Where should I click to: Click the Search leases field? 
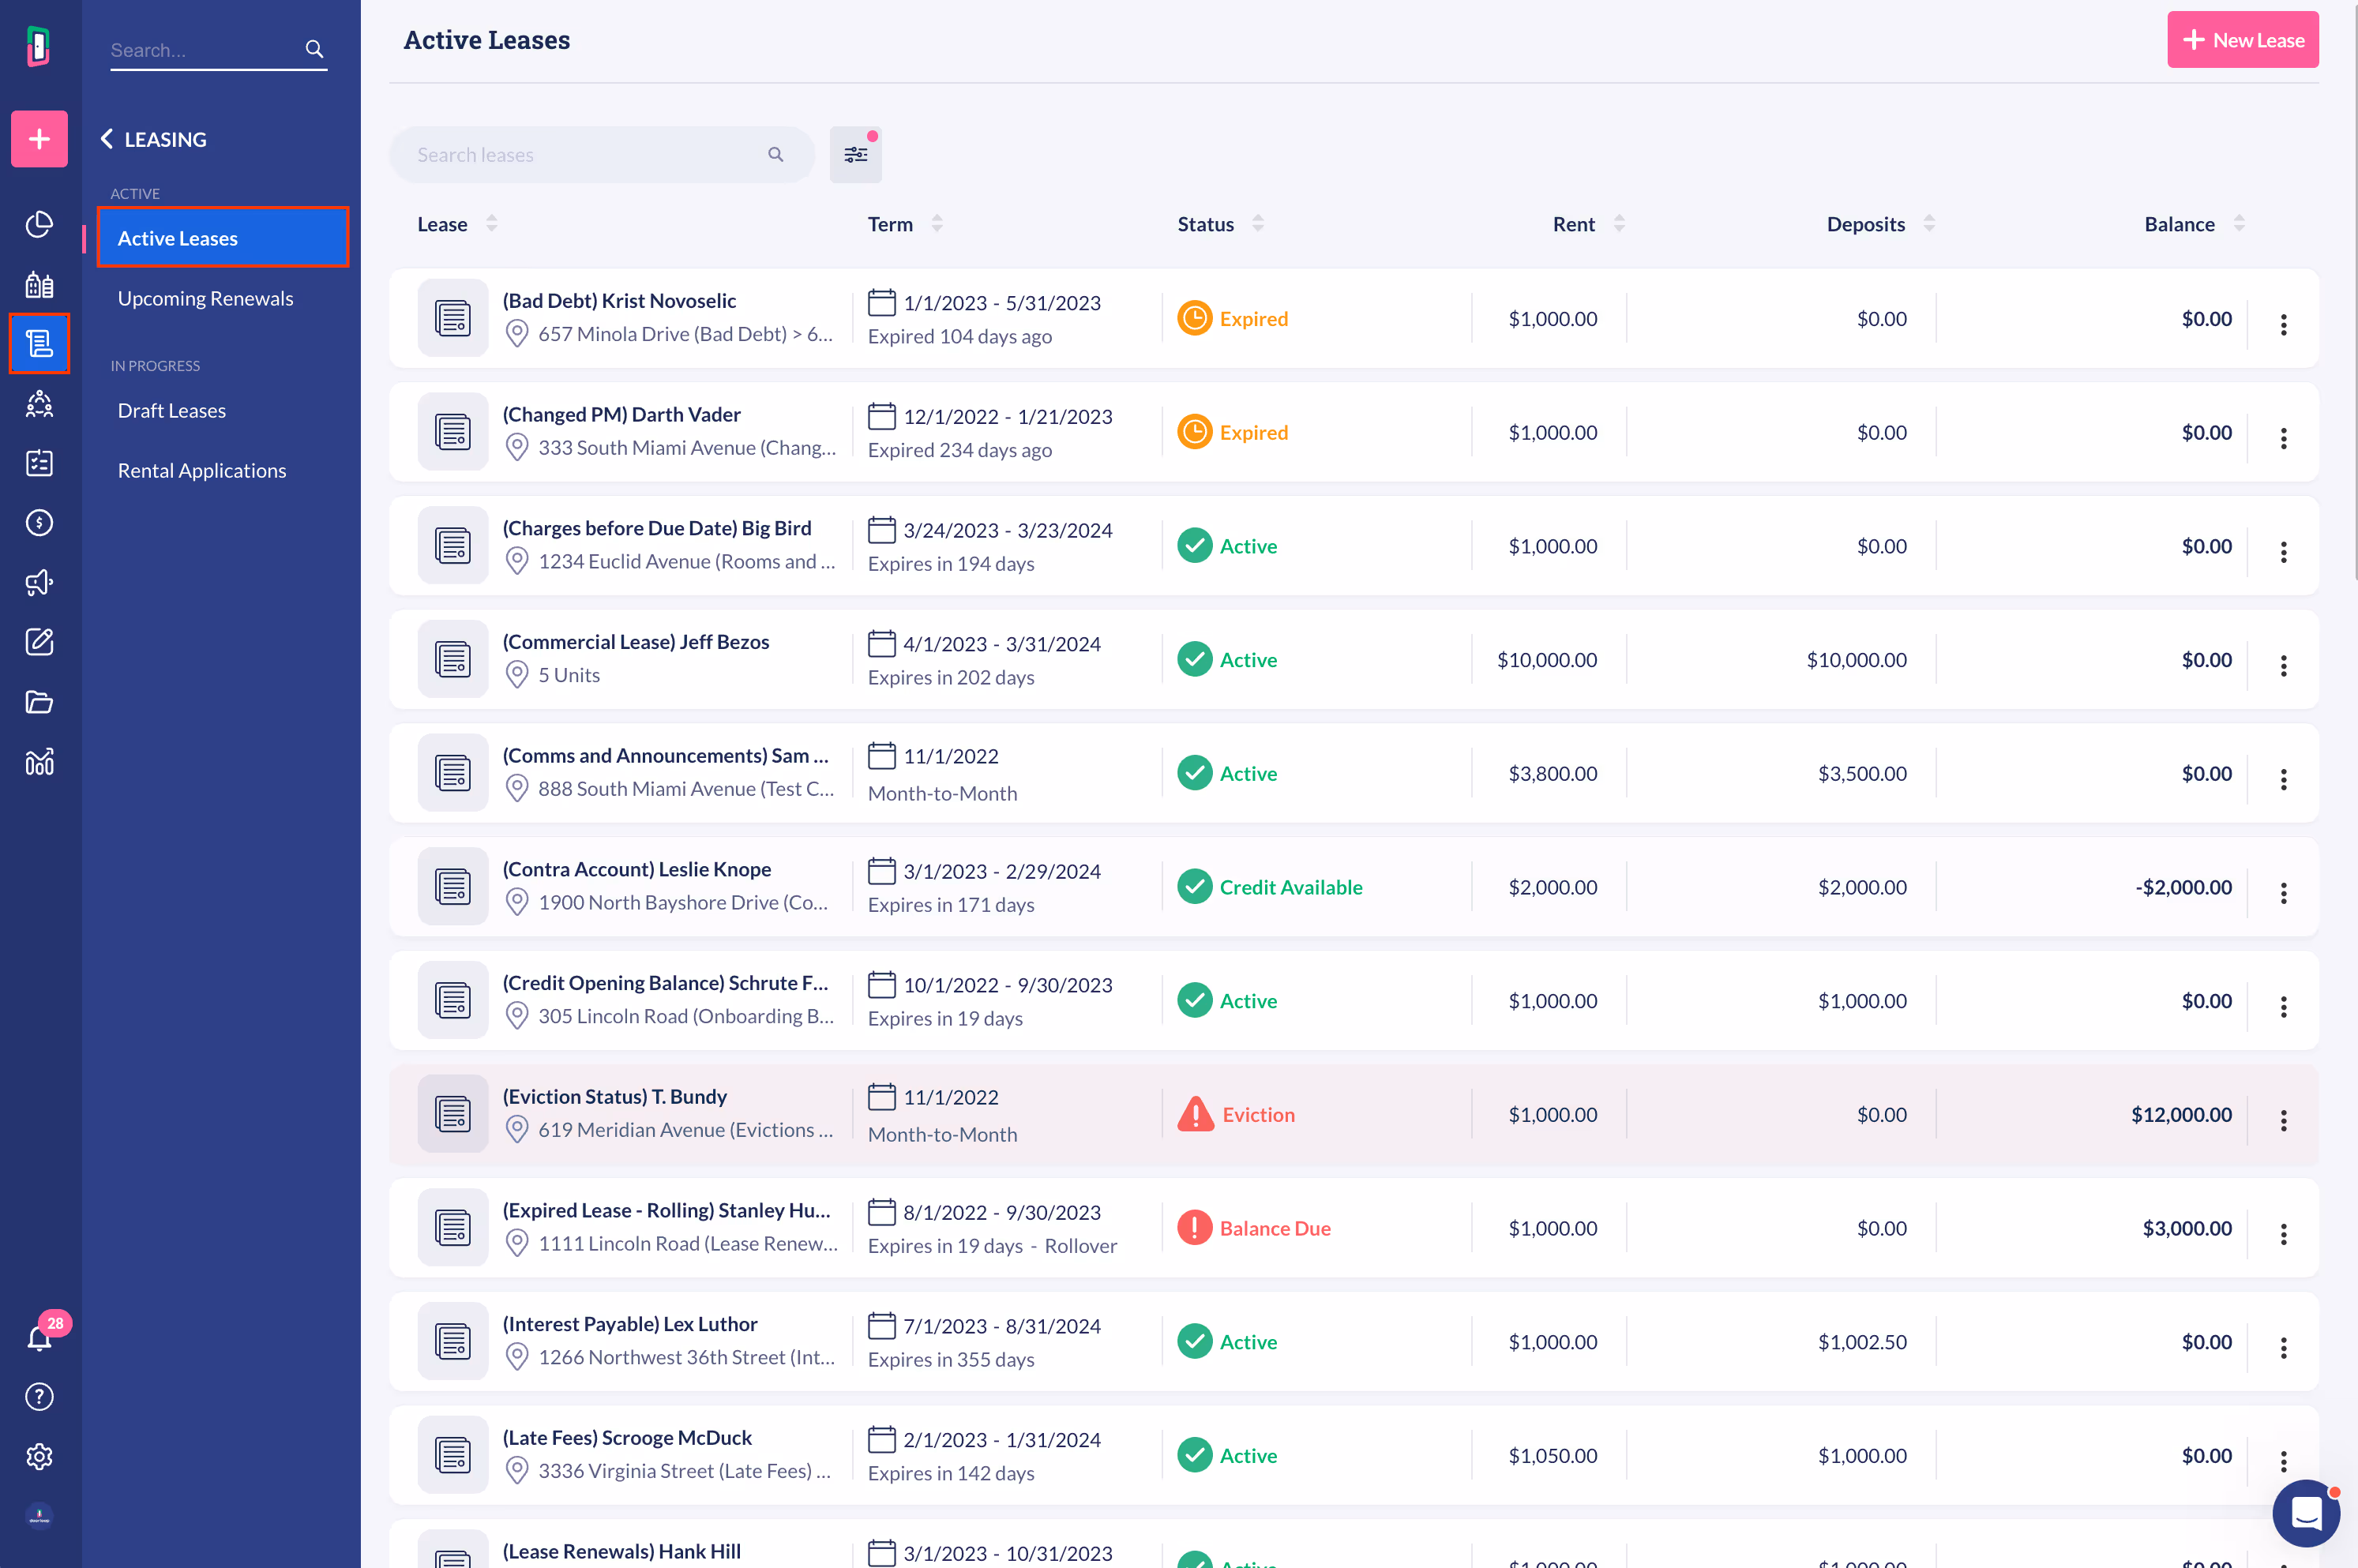coord(601,155)
